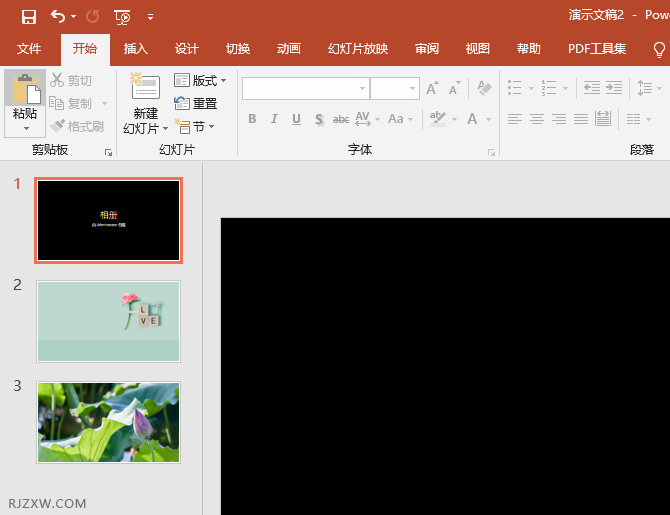Click the Save icon in quick access toolbar

click(28, 16)
